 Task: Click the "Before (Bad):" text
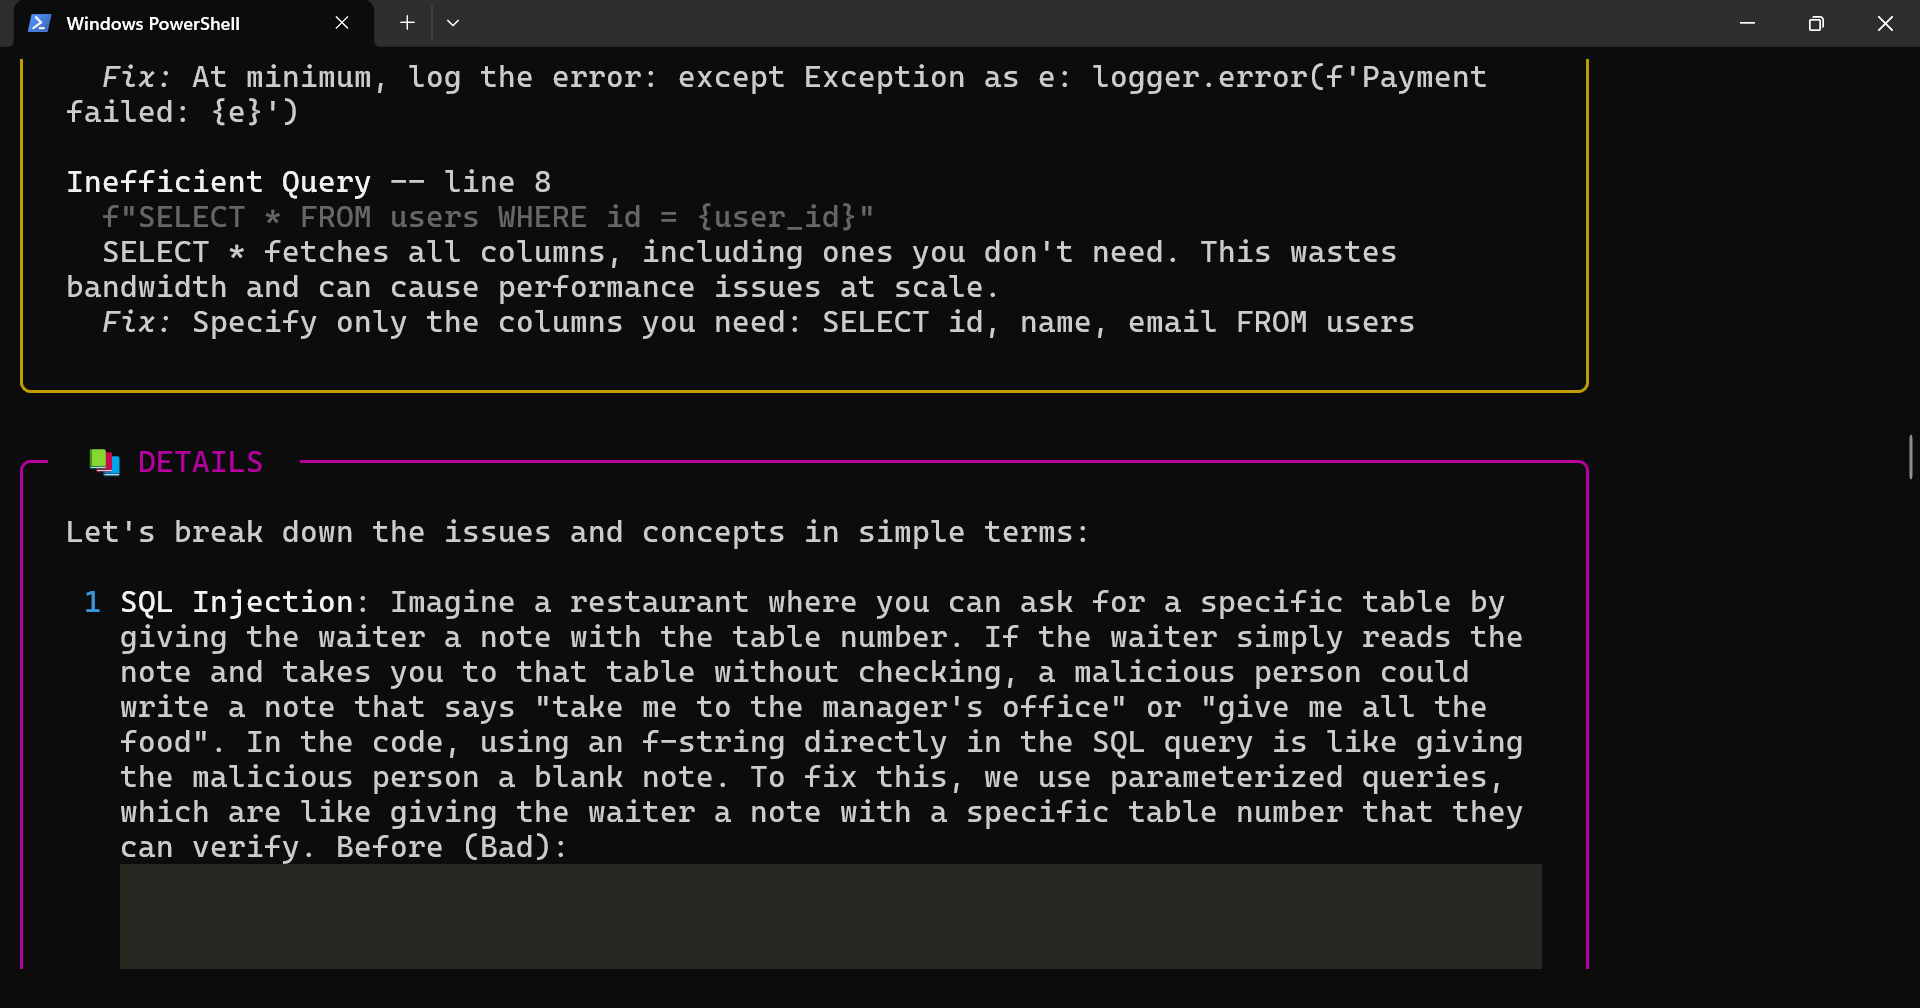tap(451, 847)
